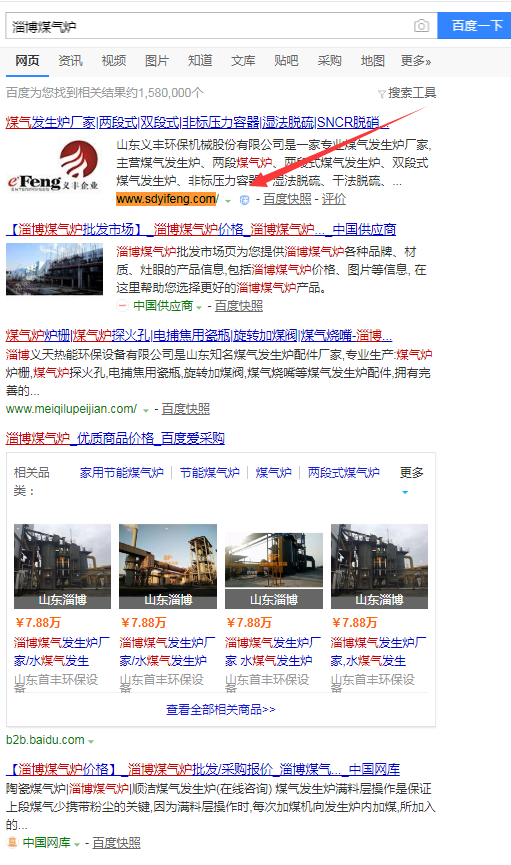Open 百度快照 for the 中国网库 result
This screenshot has width=511, height=865.
point(116,843)
